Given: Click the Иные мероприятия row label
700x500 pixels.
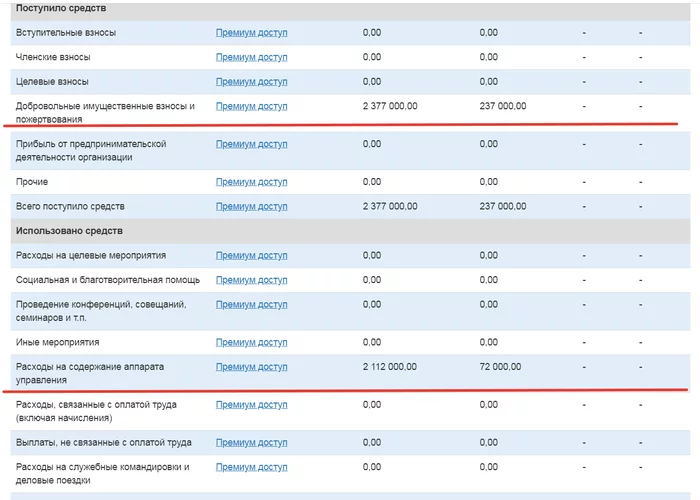Looking at the screenshot, I should pyautogui.click(x=57, y=342).
